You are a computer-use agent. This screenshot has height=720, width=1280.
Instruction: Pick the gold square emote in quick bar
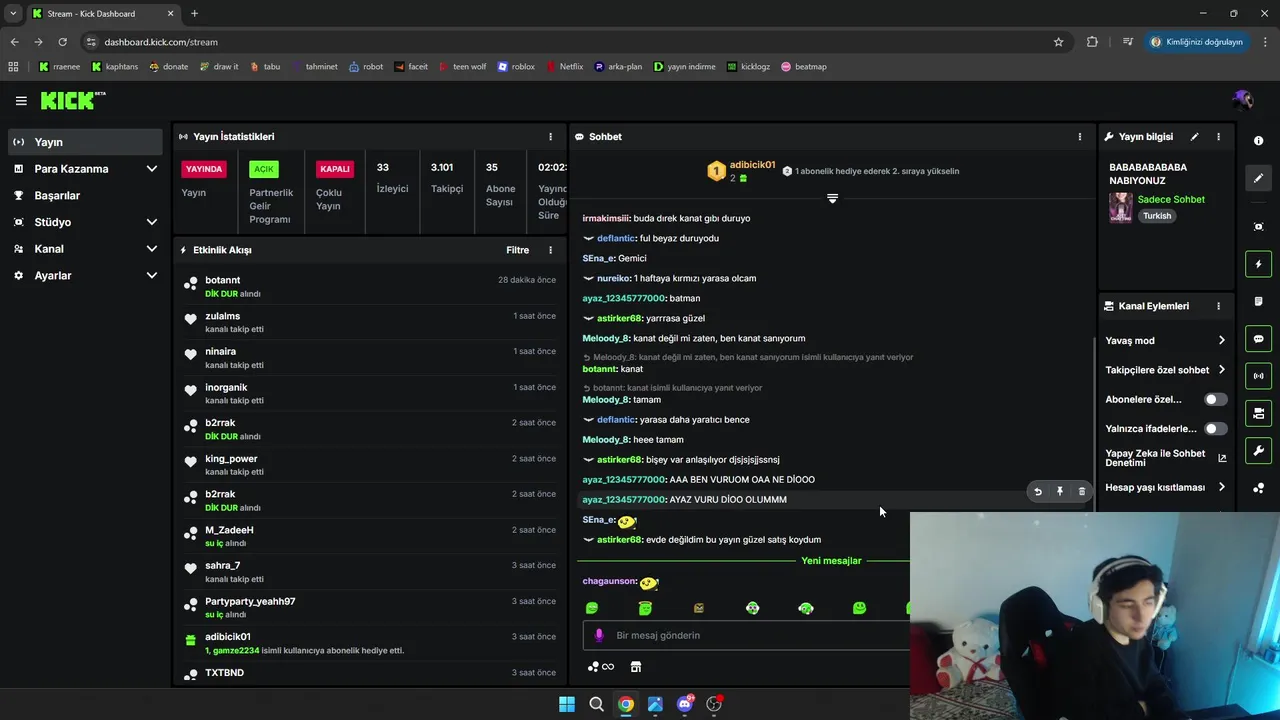pyautogui.click(x=699, y=608)
